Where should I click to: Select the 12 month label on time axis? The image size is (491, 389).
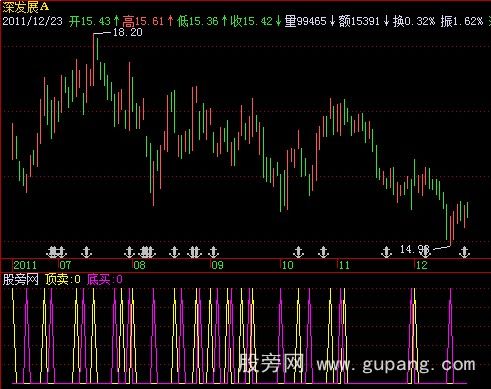[422, 265]
